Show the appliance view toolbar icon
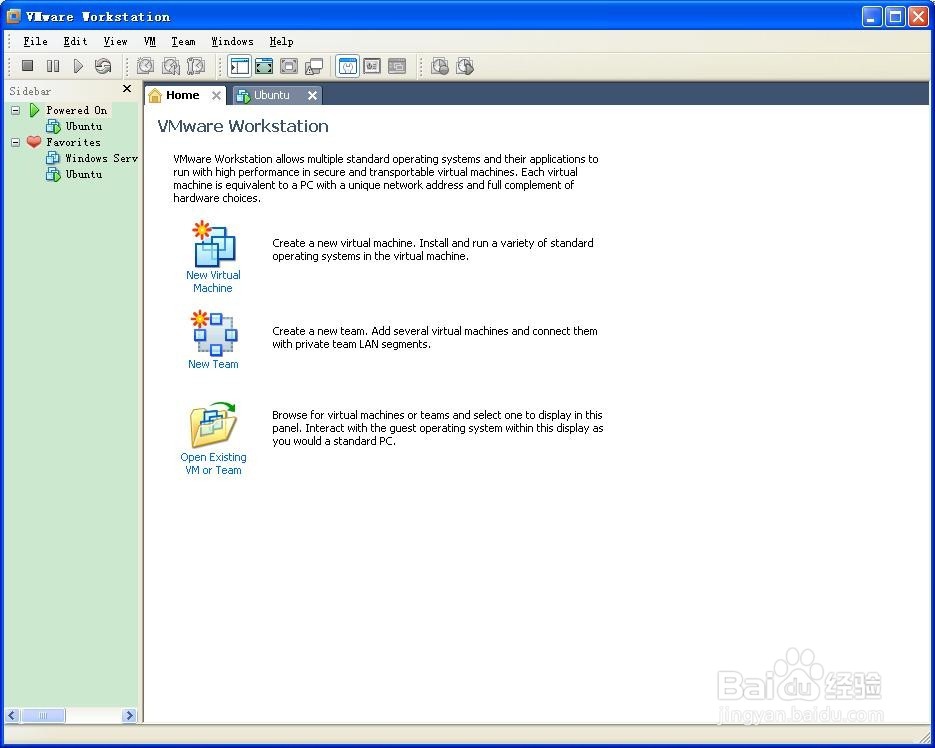Screen dimensions: 935x748 click(372, 66)
